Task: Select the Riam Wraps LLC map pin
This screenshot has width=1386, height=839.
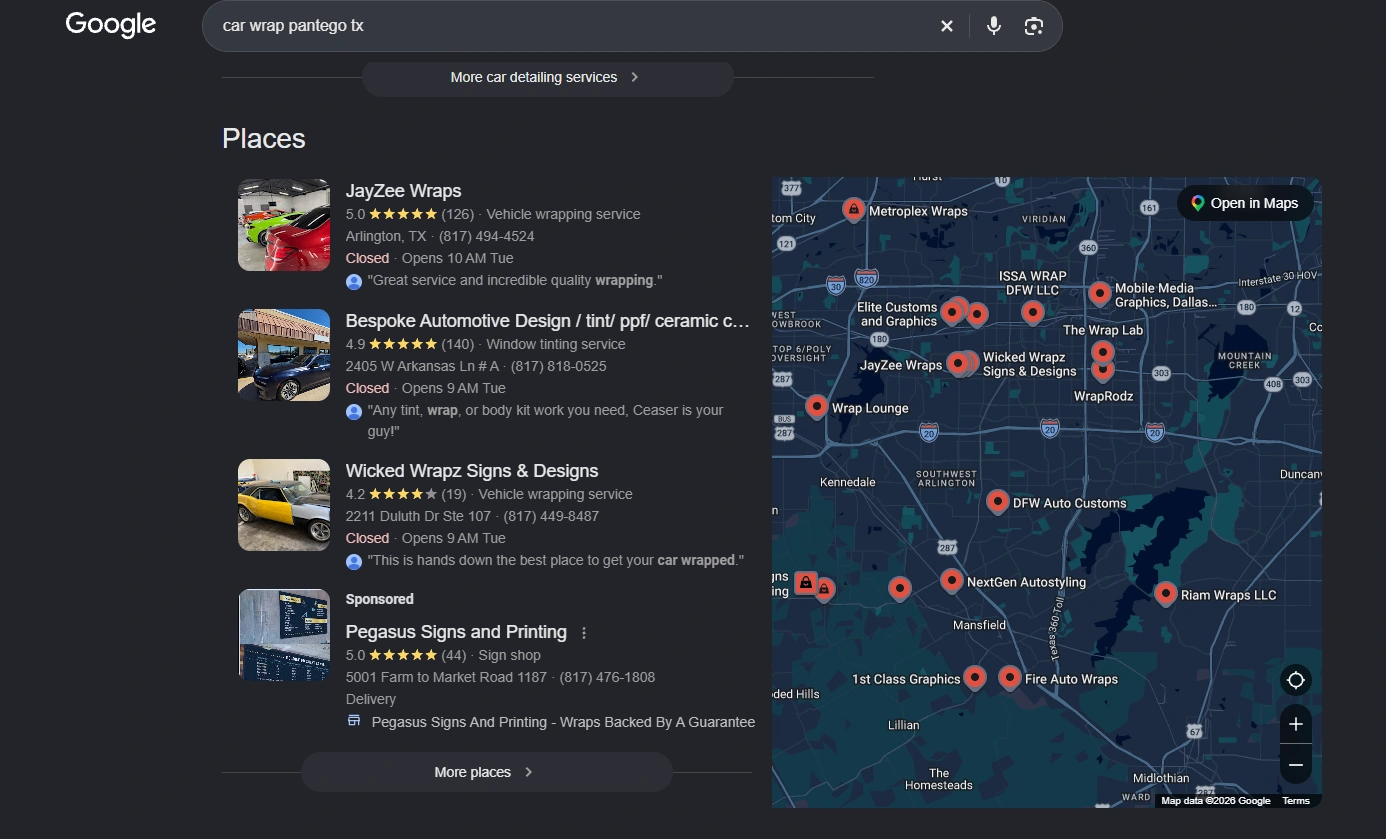Action: coord(1165,594)
